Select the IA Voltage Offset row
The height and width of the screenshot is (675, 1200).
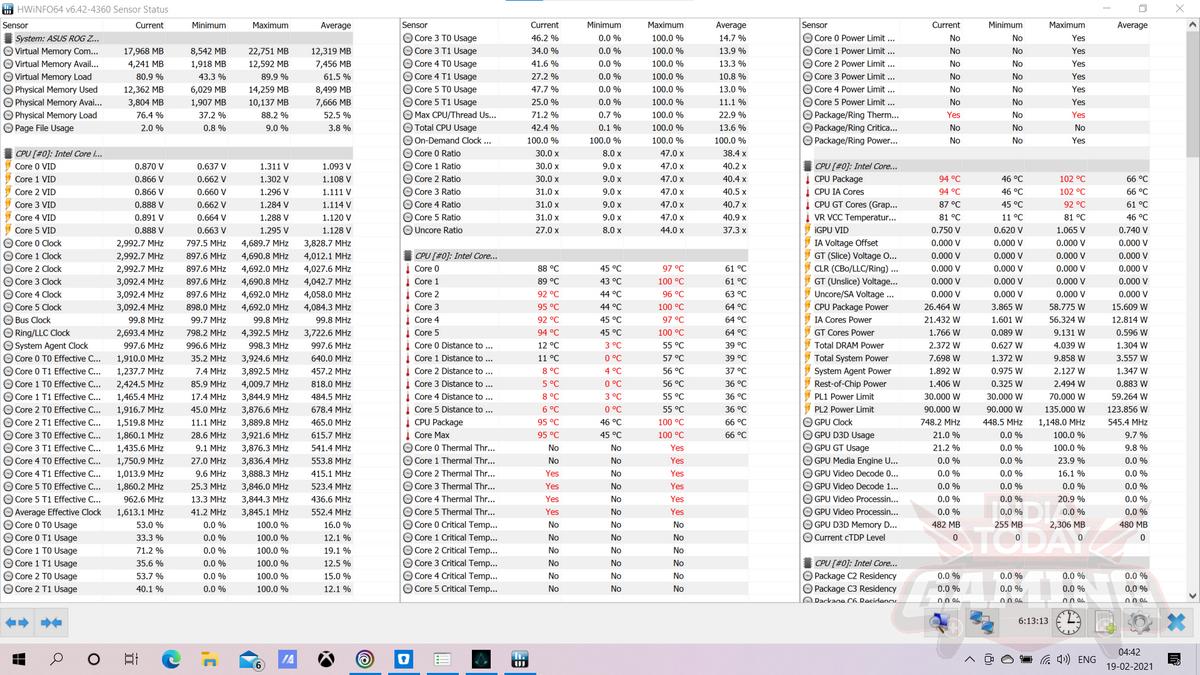click(x=976, y=243)
